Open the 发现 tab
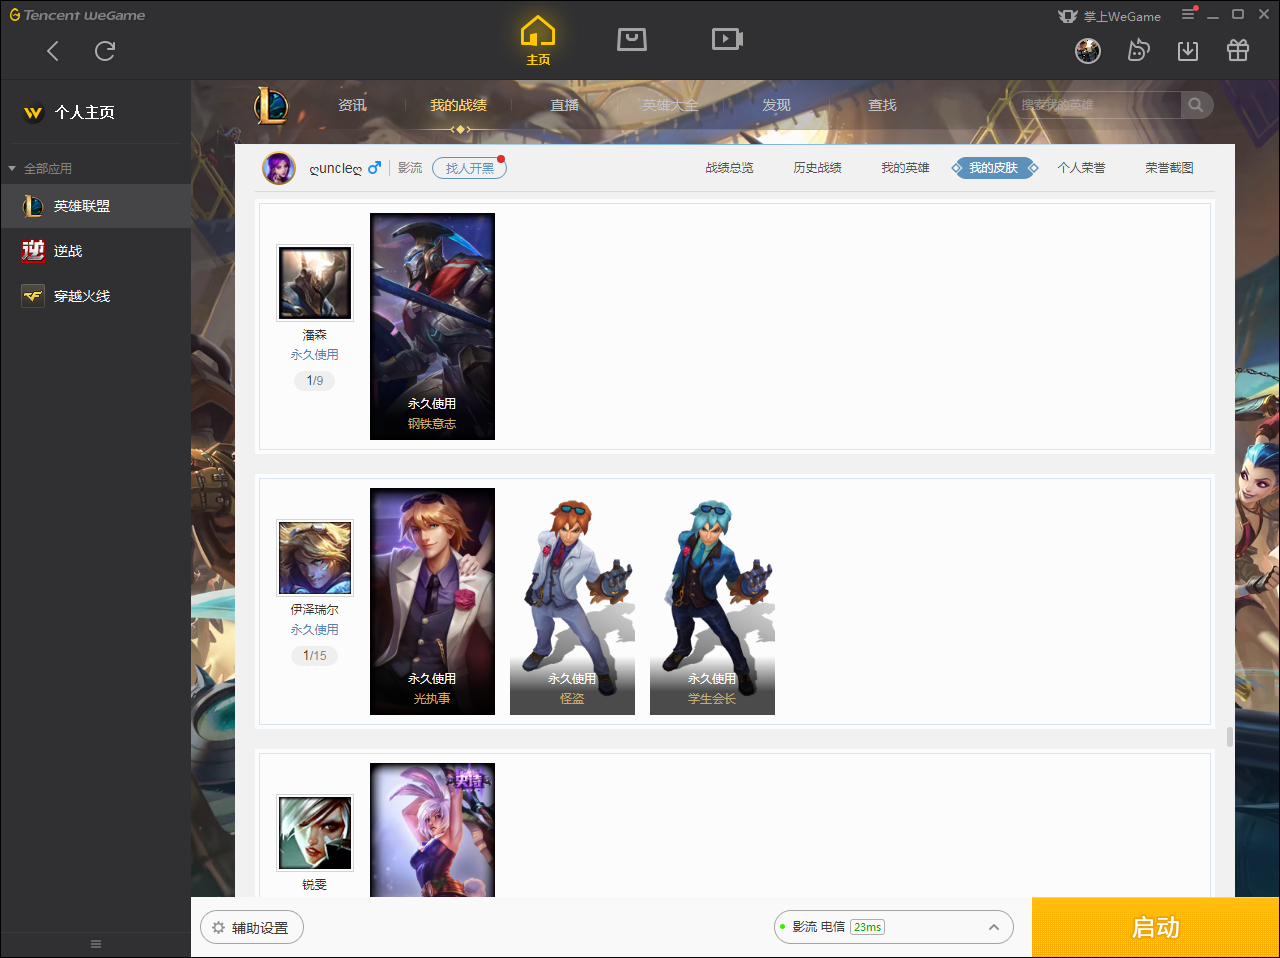1280x958 pixels. pyautogui.click(x=776, y=105)
